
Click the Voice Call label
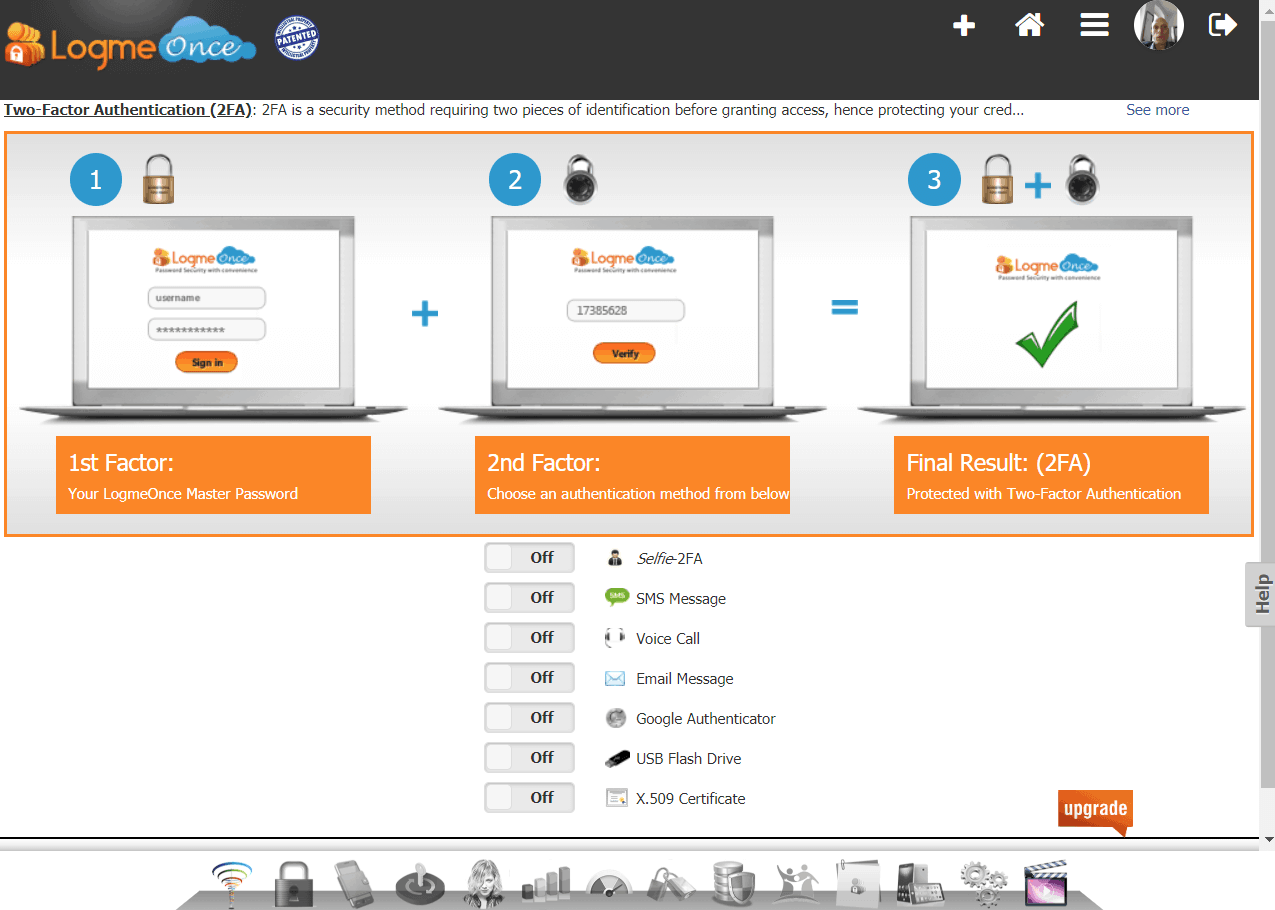(668, 639)
